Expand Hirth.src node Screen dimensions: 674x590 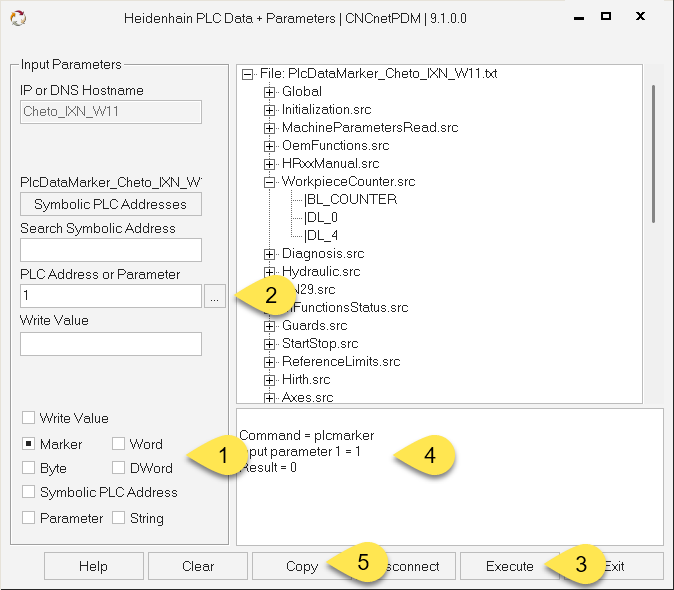tap(269, 380)
